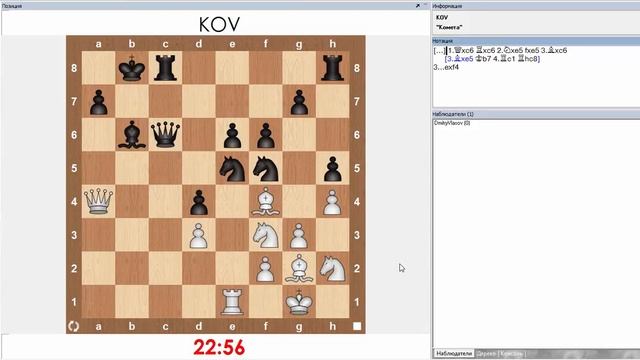The image size is (640, 360).
Task: Click the variation move Kb7
Action: click(x=483, y=59)
